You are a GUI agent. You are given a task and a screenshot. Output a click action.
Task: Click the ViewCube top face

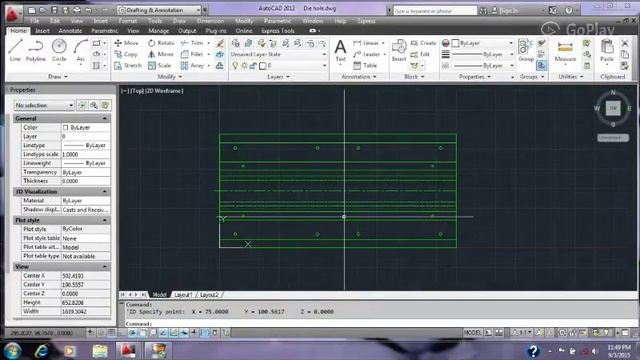coord(613,108)
